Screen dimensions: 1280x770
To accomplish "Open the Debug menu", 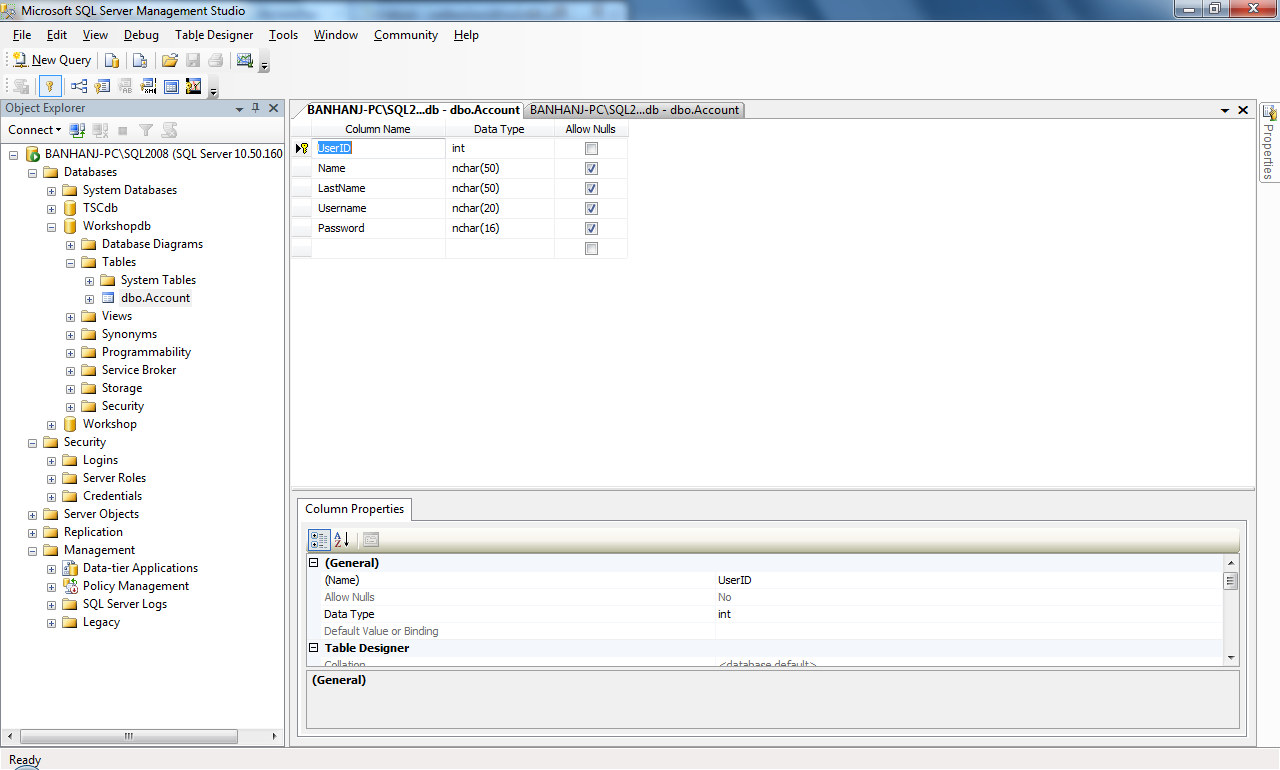I will [x=141, y=35].
